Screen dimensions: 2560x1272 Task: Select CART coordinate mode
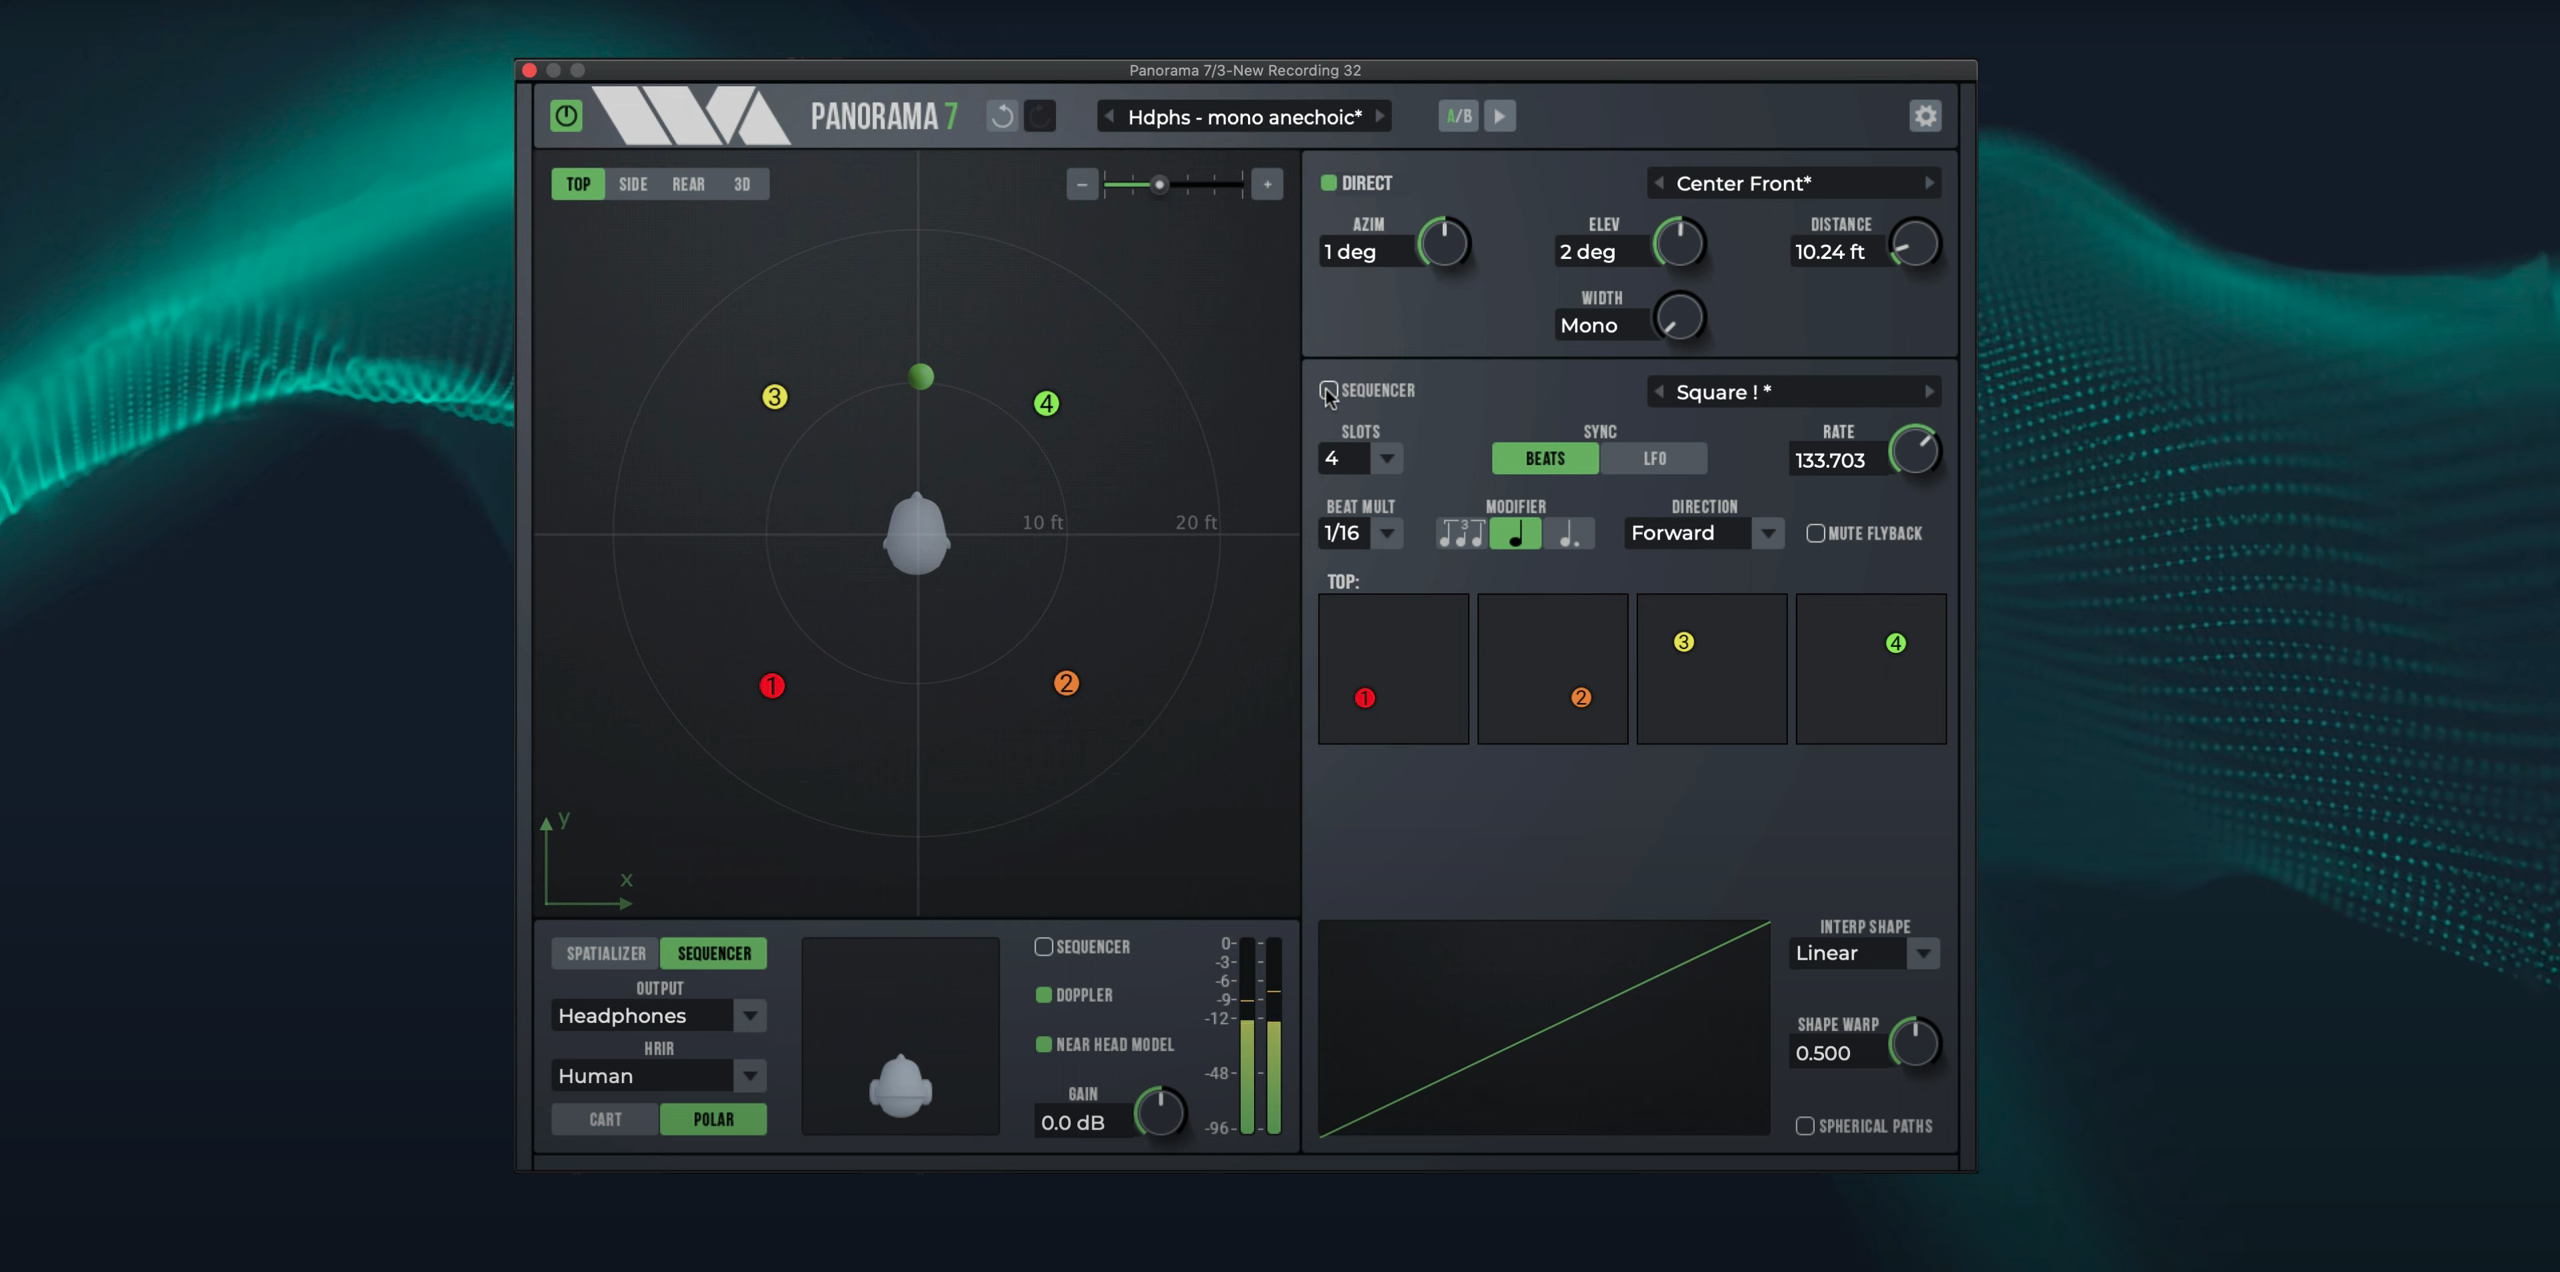[x=605, y=1119]
